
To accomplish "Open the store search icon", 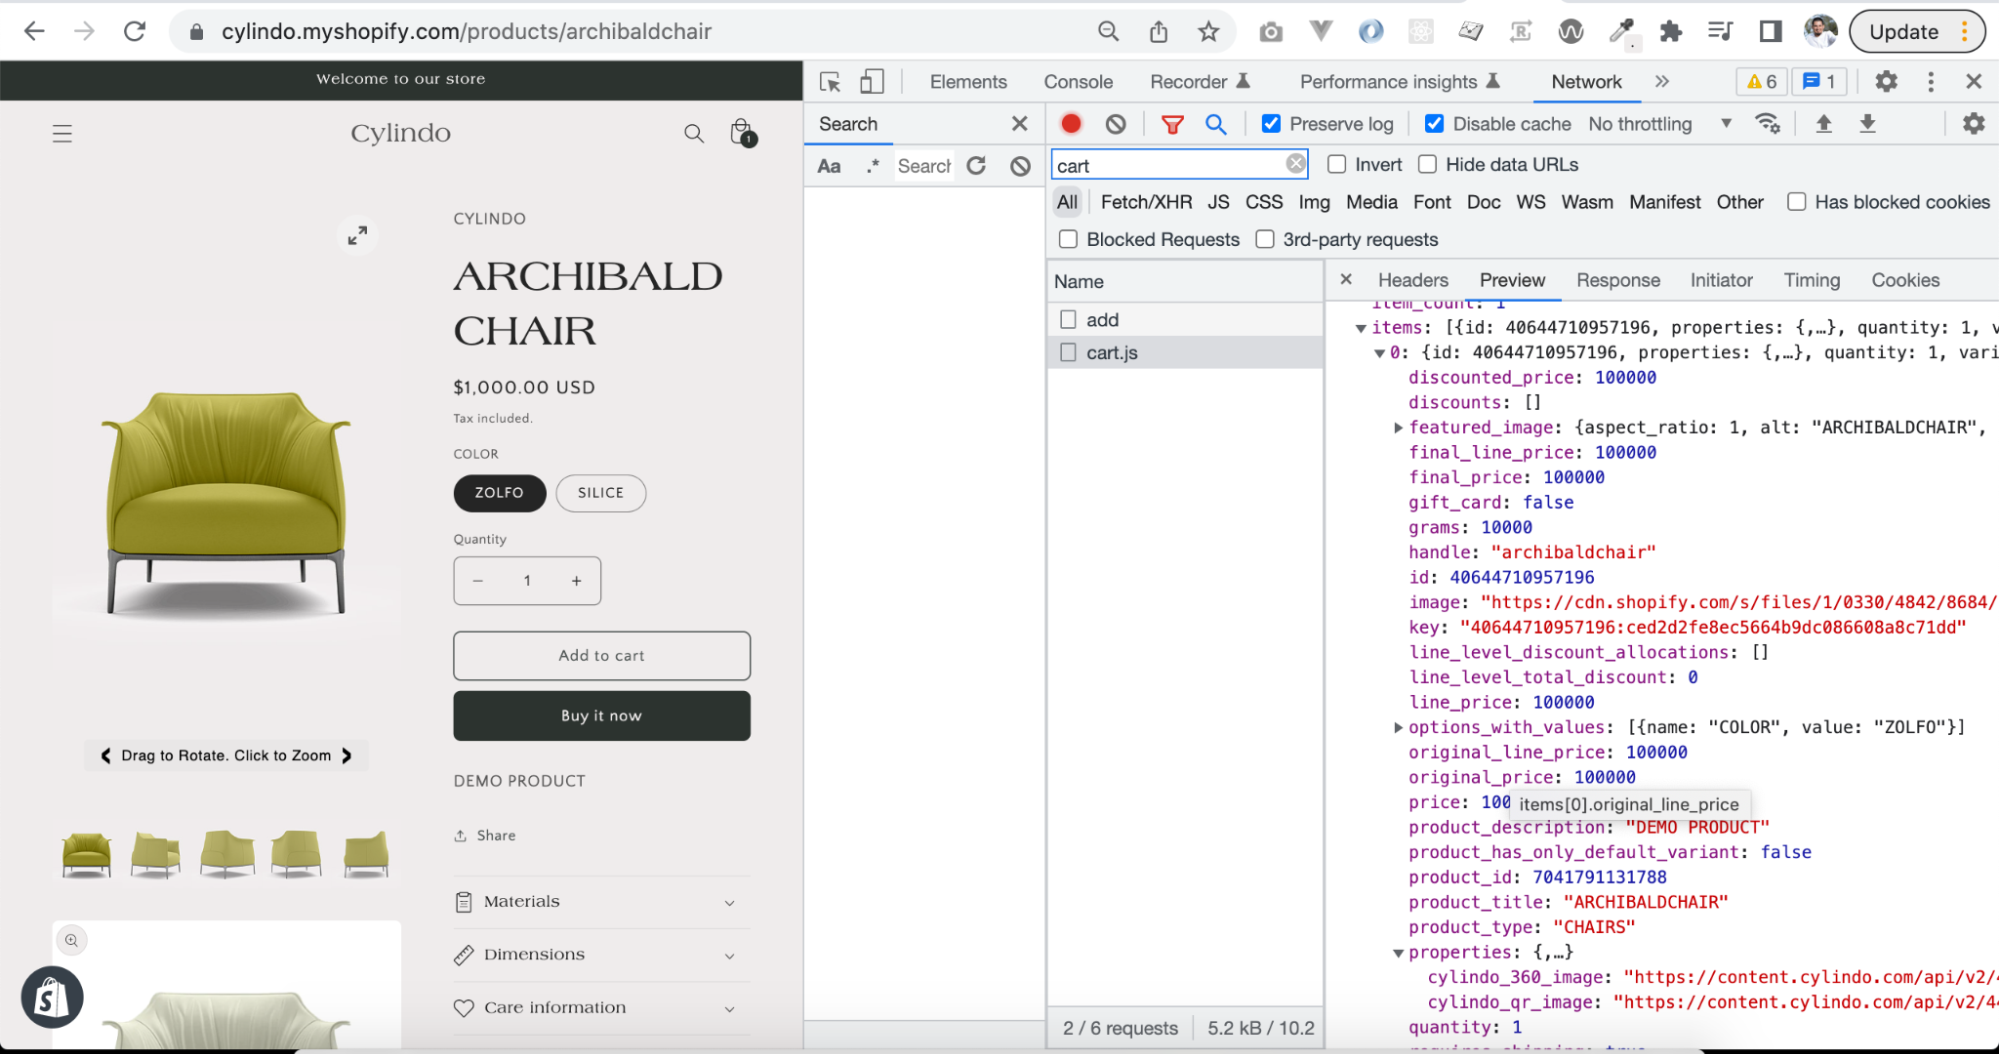I will [x=693, y=133].
